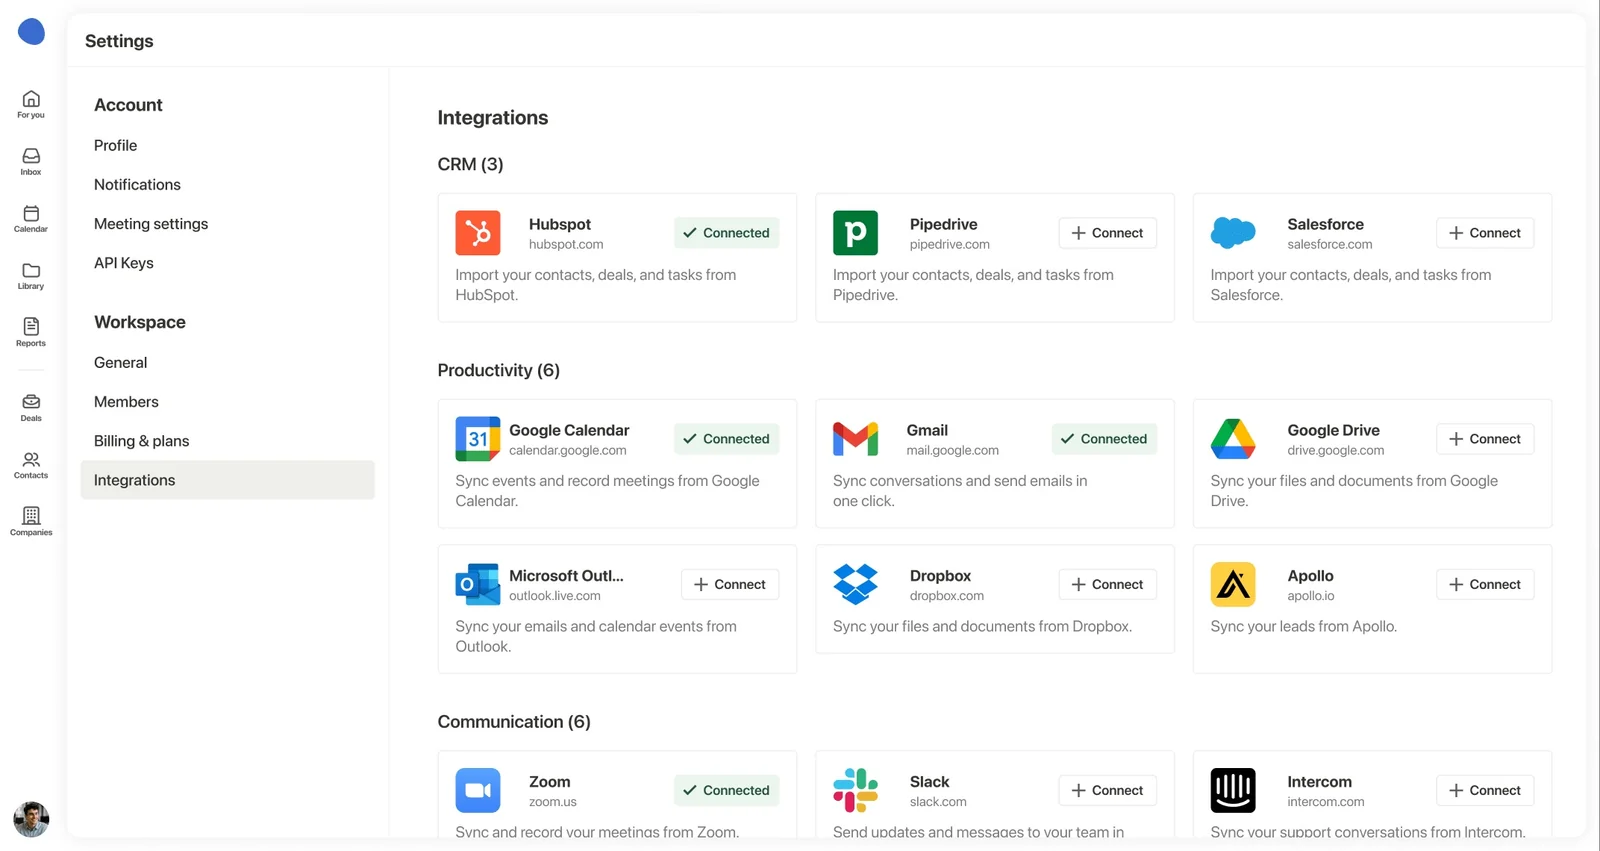Toggle the Hubspot Connected status button
Image resolution: width=1600 pixels, height=851 pixels.
pyautogui.click(x=727, y=233)
